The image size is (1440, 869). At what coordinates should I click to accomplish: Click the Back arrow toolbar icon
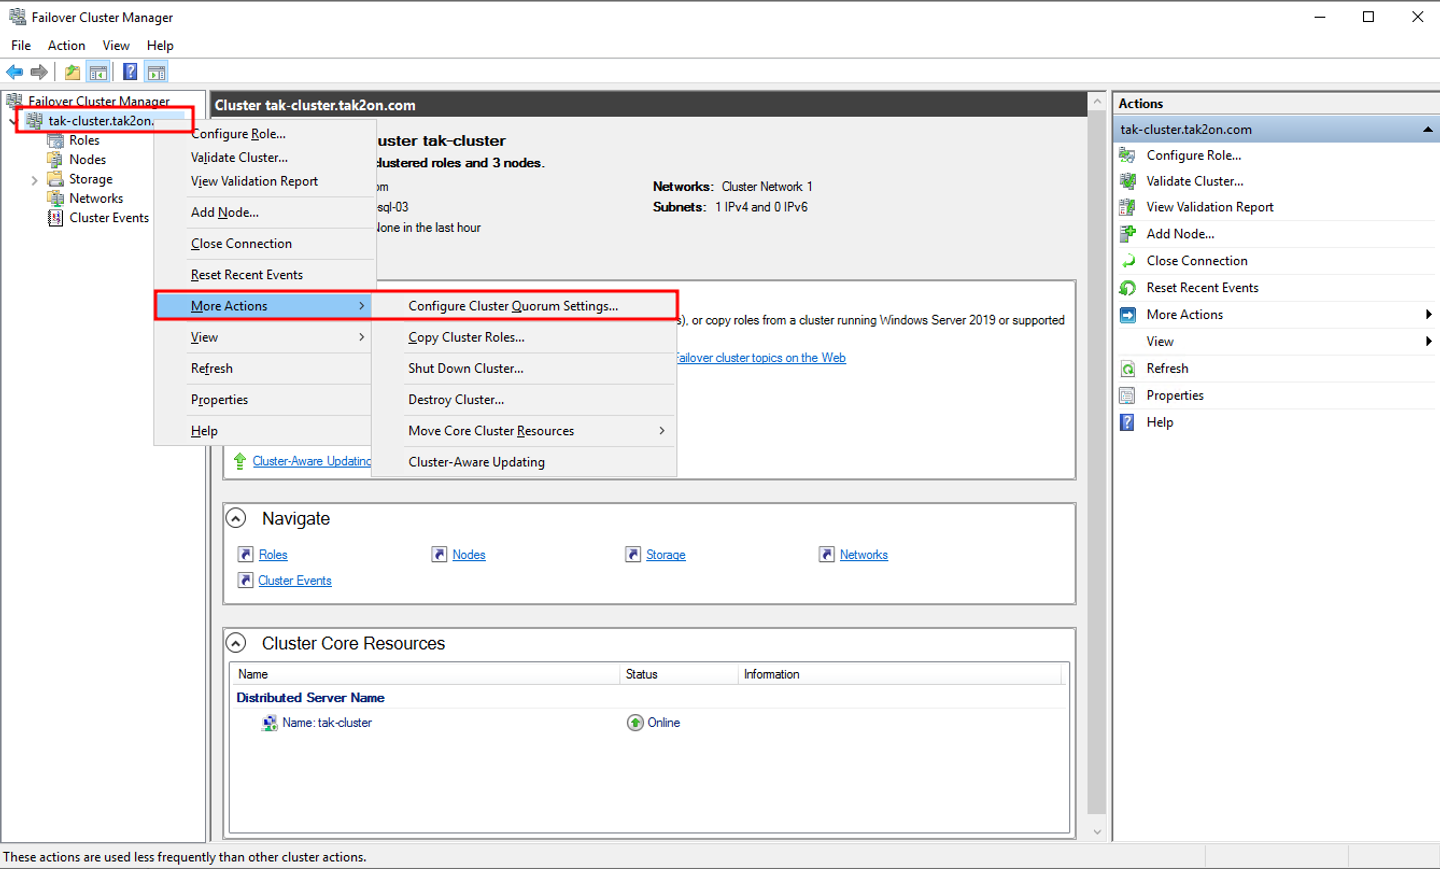[15, 72]
